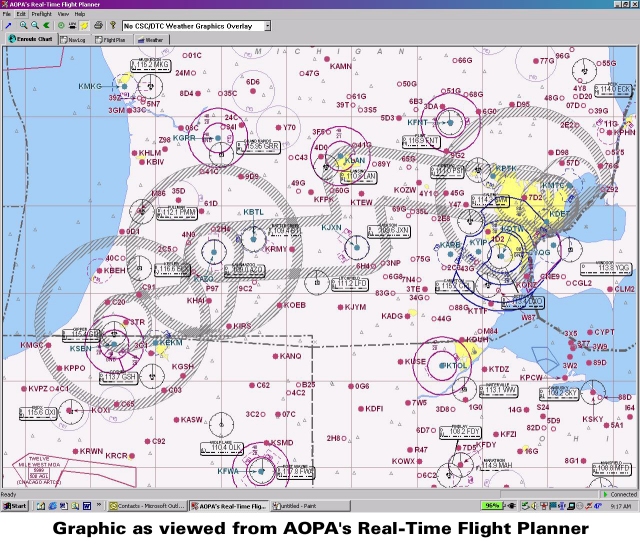Click the 111.2 LFD VOR label
This screenshot has width=640, height=546.
[x=350, y=284]
